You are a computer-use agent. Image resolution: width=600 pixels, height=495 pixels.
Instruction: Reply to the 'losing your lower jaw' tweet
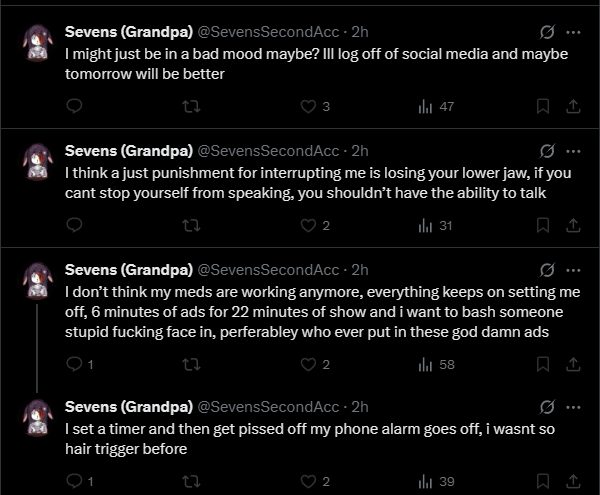[x=74, y=225]
